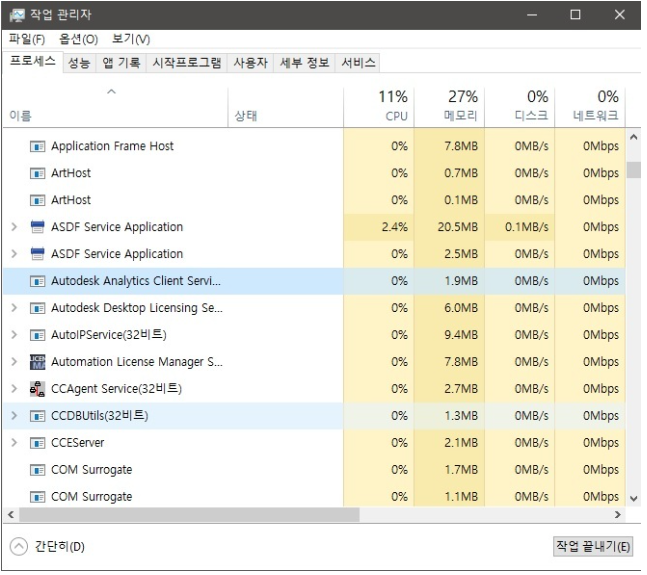Select the 프로세스 tab

[33, 62]
